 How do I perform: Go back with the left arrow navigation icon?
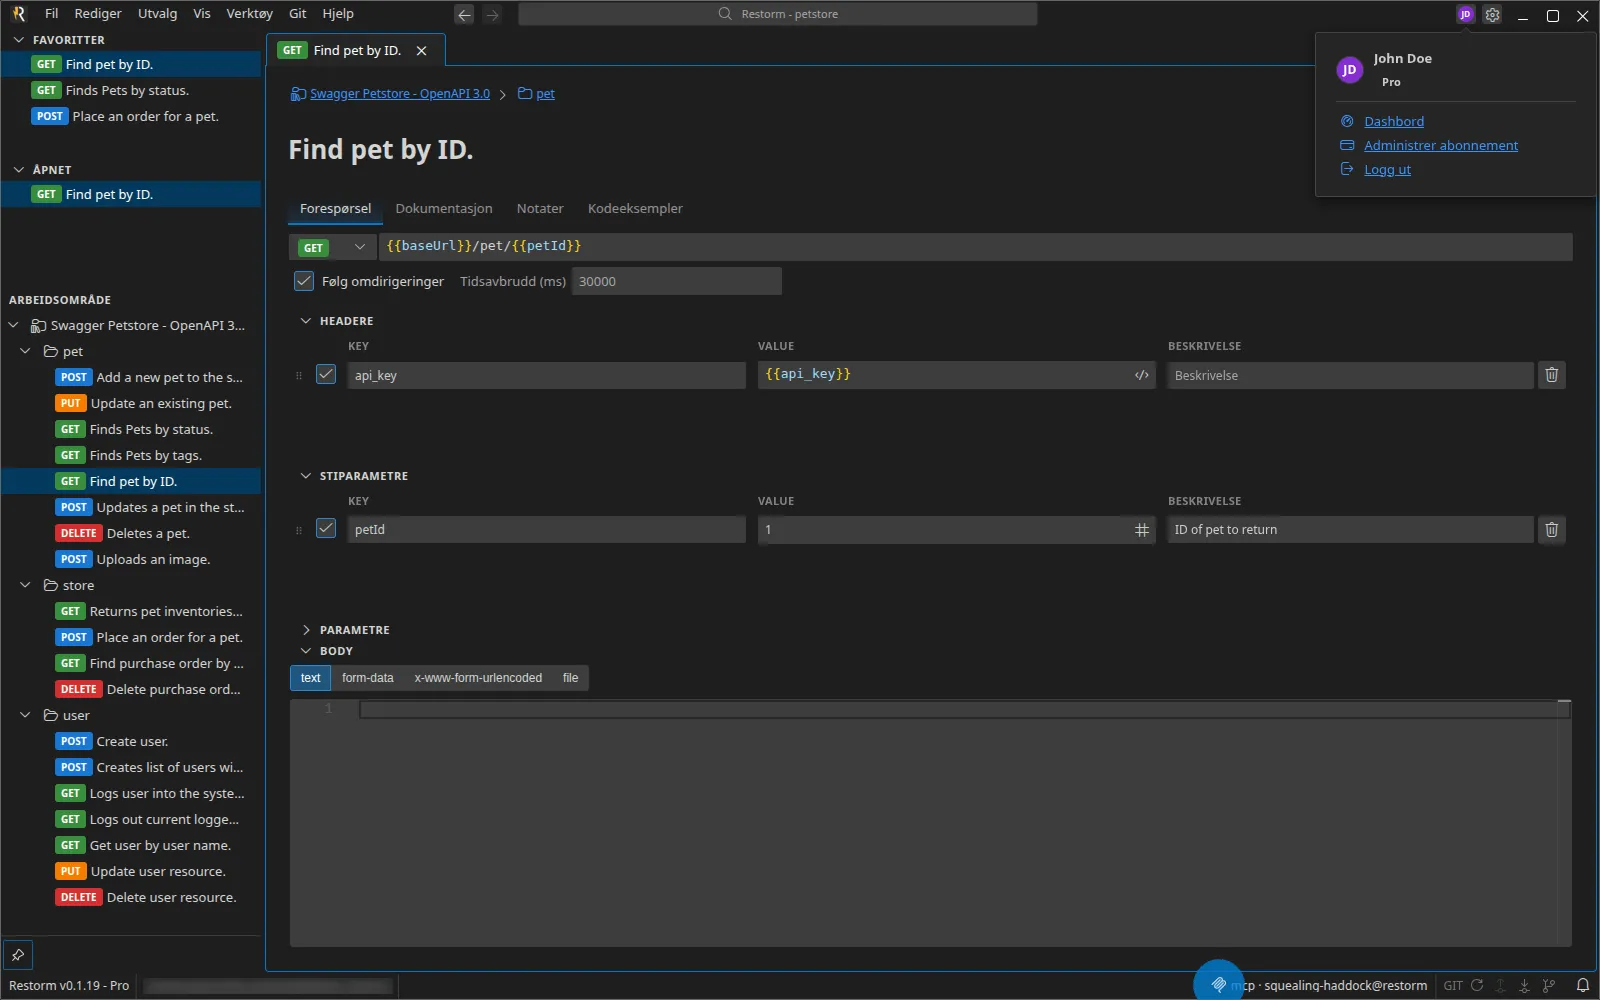[463, 14]
